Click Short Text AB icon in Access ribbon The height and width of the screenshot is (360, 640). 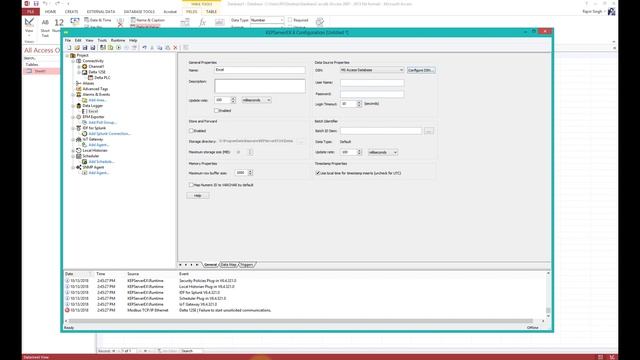[x=45, y=22]
